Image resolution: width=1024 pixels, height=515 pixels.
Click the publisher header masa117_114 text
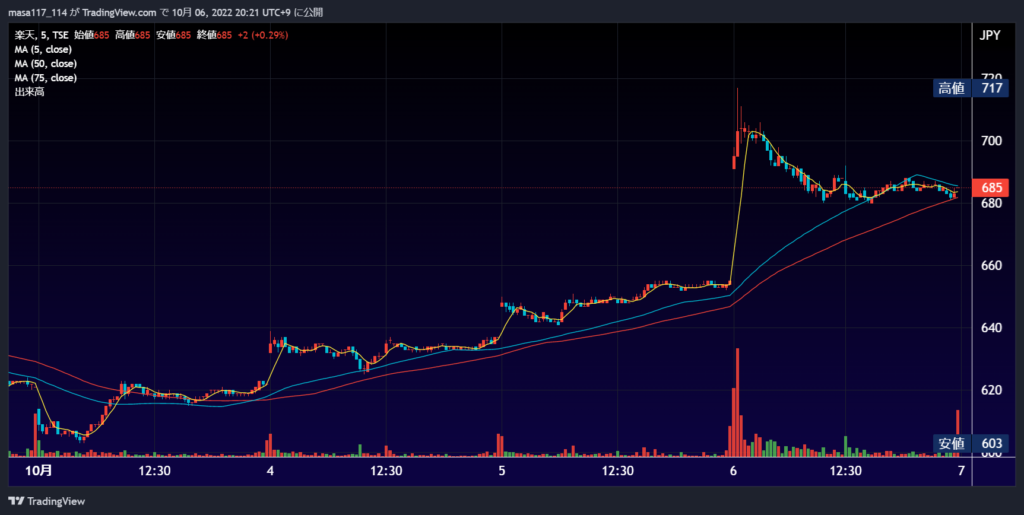[37, 12]
